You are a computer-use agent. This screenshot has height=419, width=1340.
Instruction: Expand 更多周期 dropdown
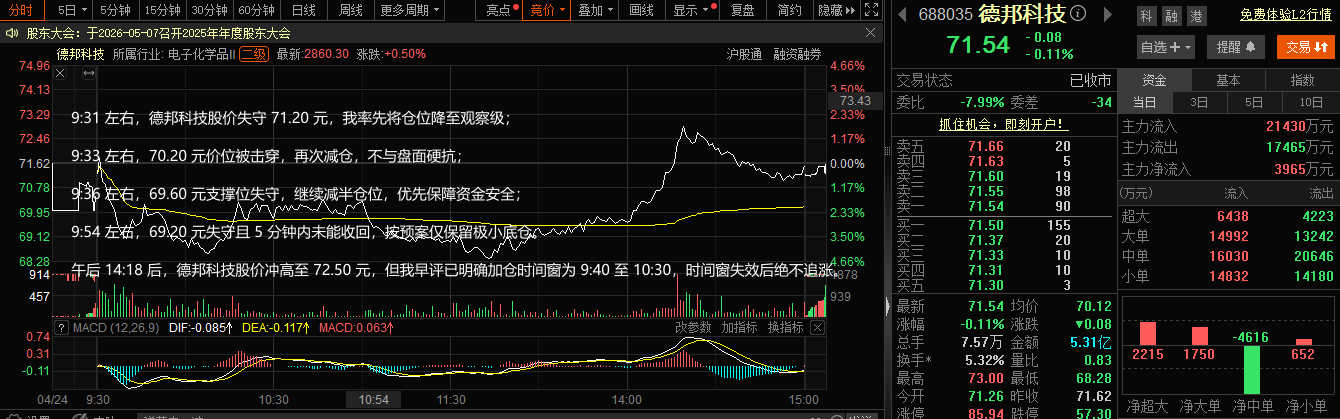pyautogui.click(x=410, y=10)
